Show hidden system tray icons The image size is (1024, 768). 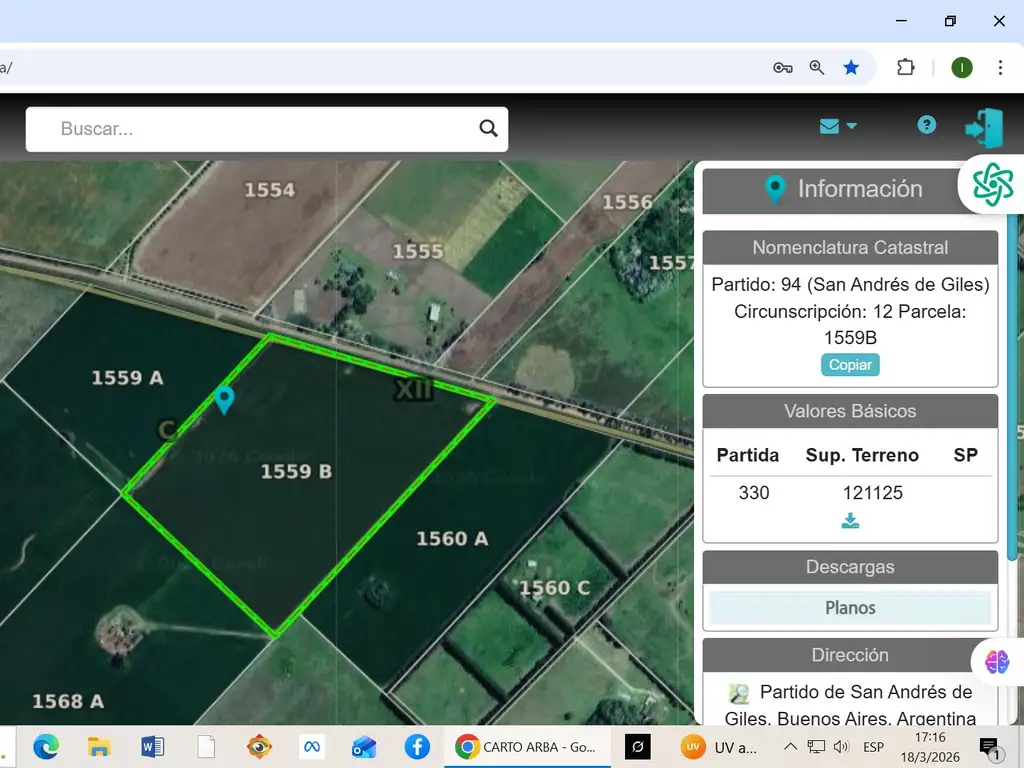coord(790,747)
